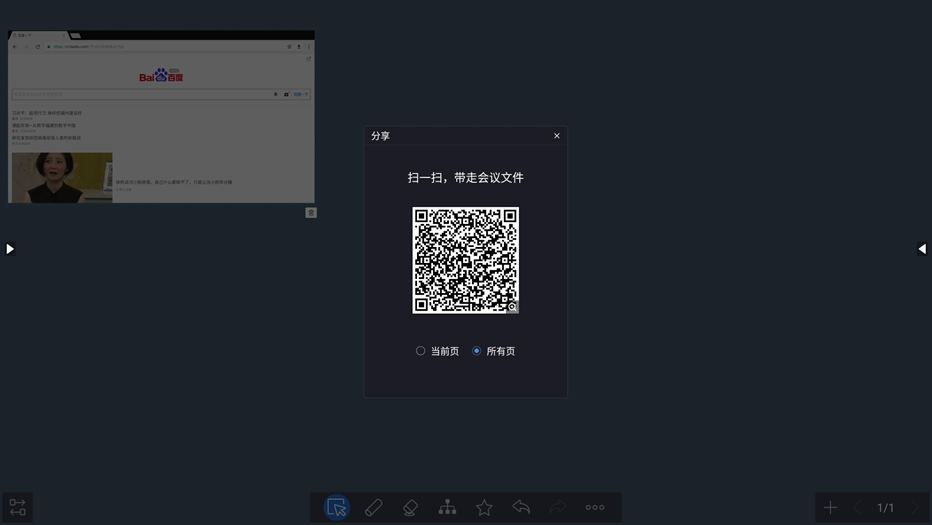Expand the left side panel arrow
This screenshot has height=525, width=932.
point(10,249)
